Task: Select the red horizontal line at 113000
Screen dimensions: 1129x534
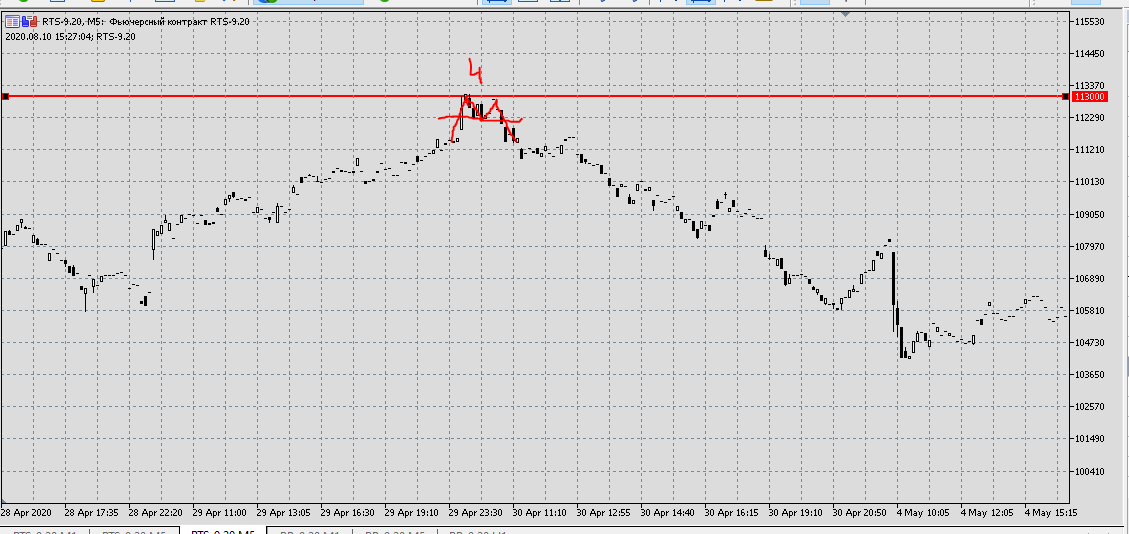Action: (x=535, y=96)
